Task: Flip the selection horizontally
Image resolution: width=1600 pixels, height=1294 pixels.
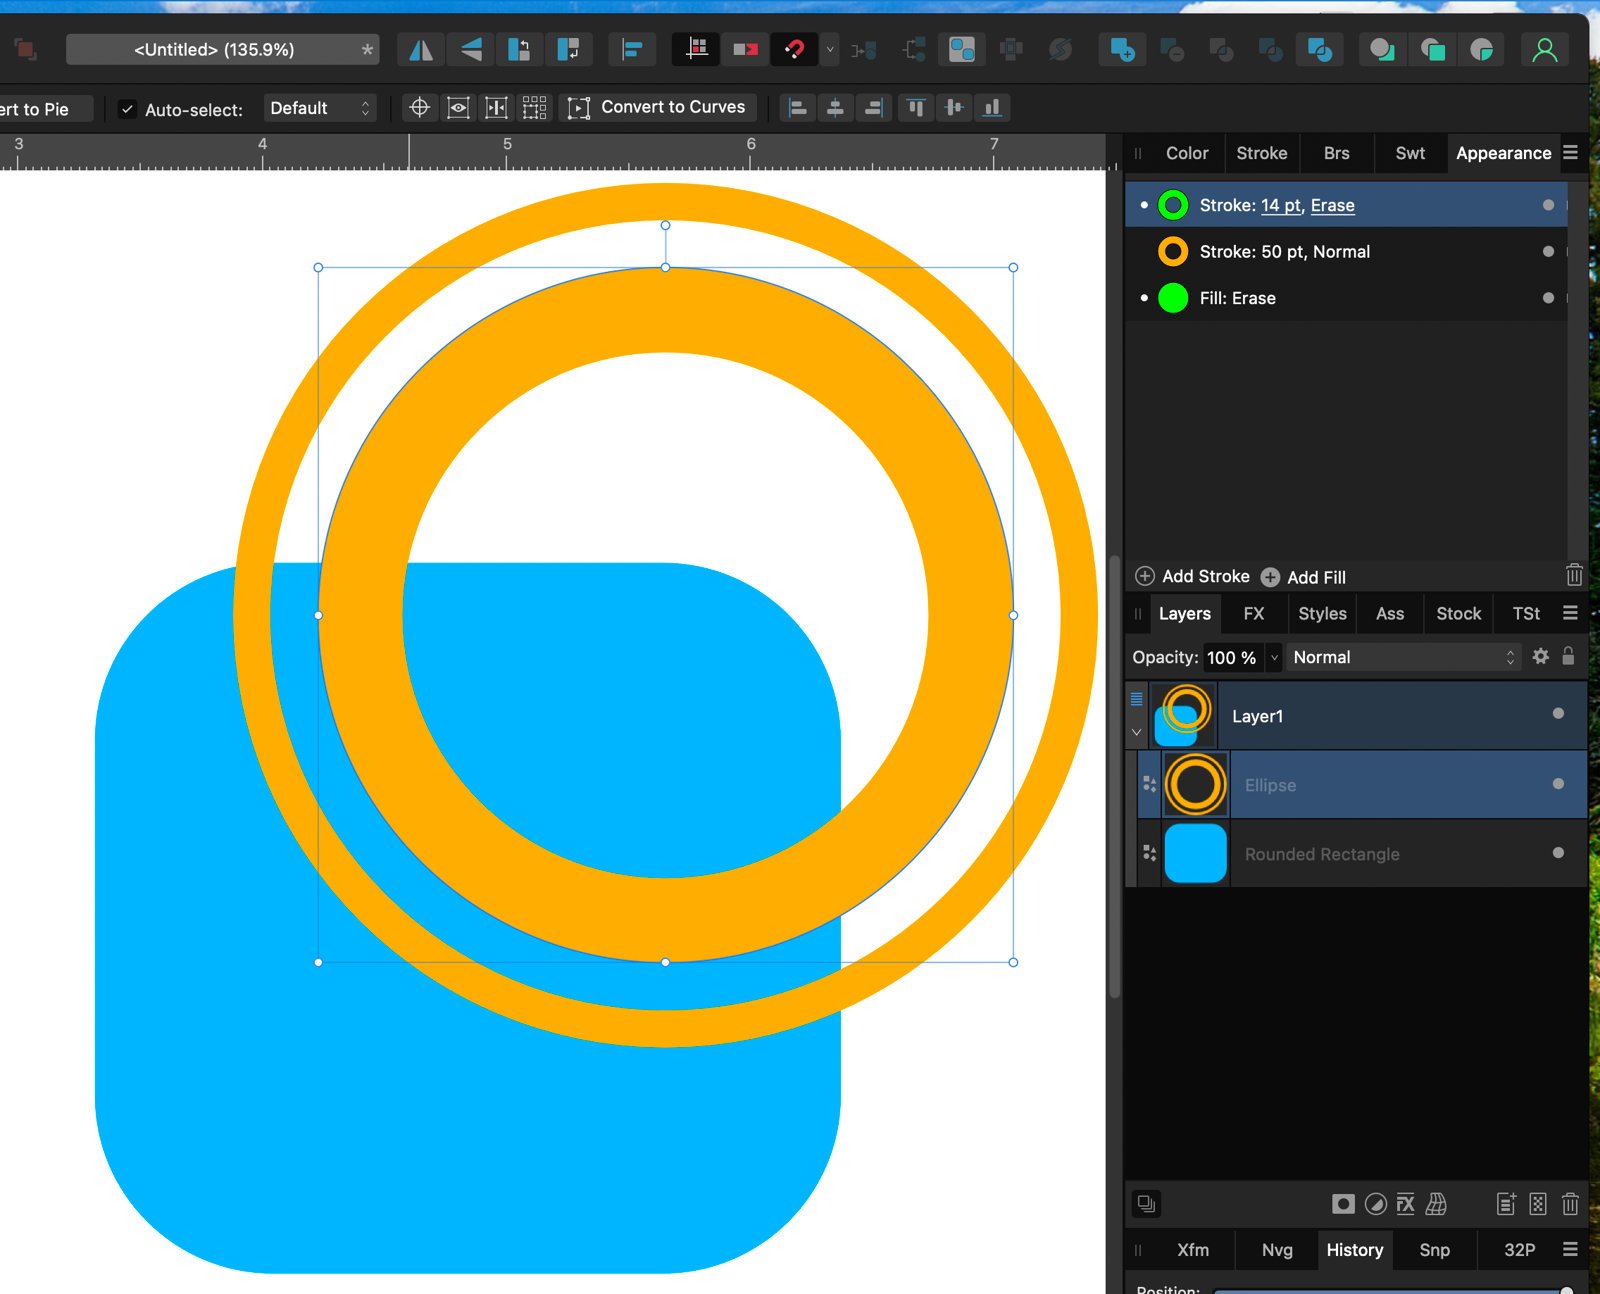Action: point(421,49)
